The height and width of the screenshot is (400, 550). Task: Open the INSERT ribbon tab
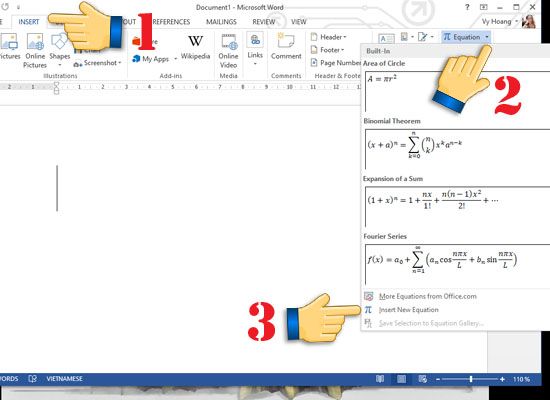pyautogui.click(x=29, y=22)
